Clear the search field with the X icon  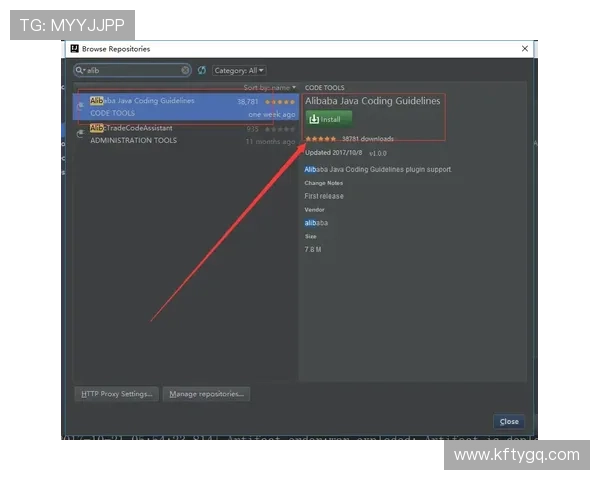pyautogui.click(x=185, y=71)
